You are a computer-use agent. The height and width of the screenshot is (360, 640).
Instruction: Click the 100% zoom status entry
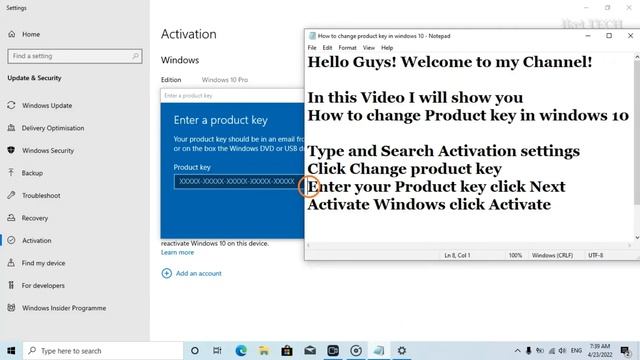click(515, 255)
